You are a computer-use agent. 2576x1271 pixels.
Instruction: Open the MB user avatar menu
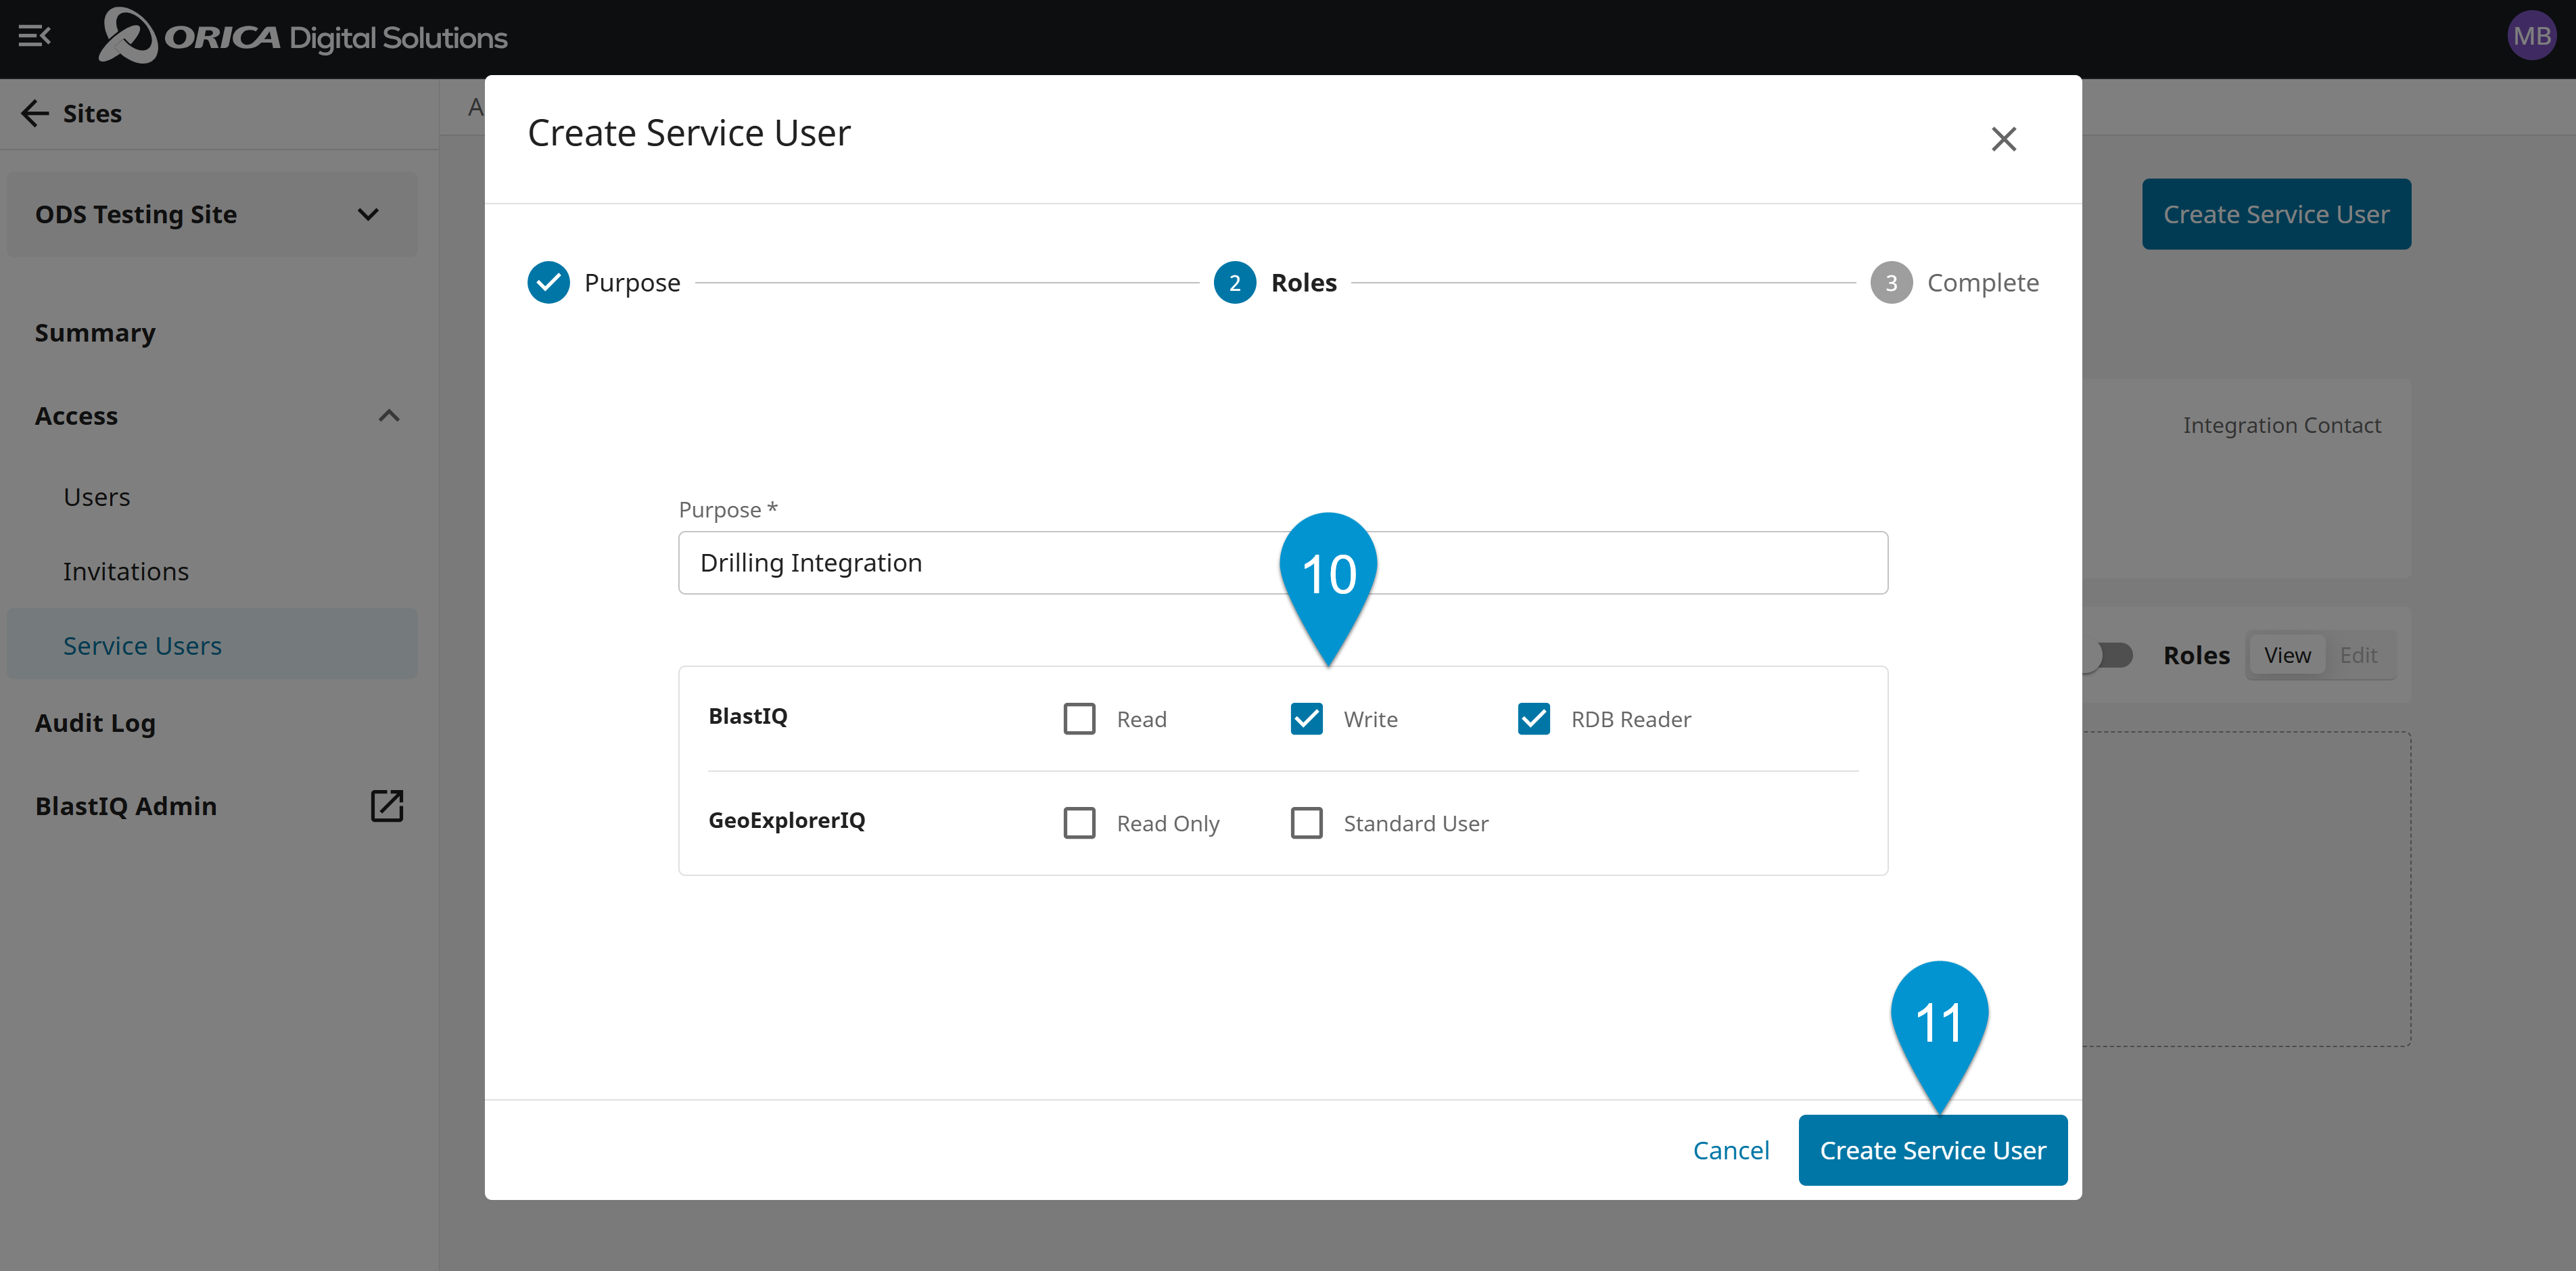2531,37
